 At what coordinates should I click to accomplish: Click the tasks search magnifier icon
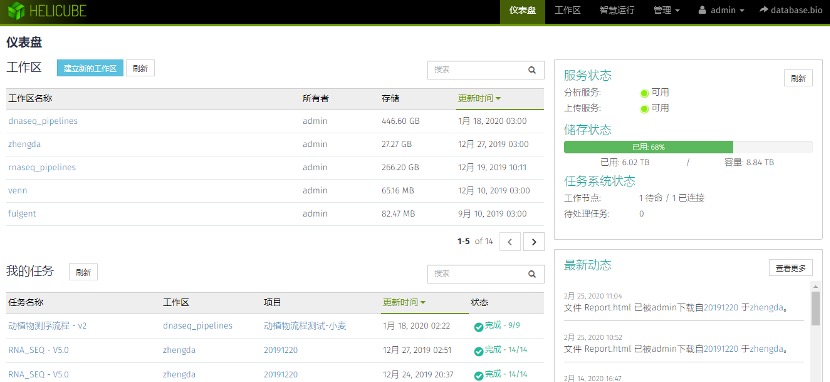click(x=531, y=274)
